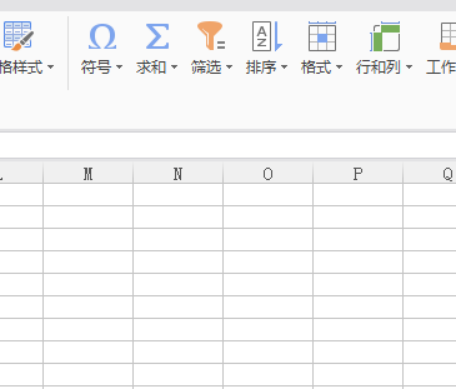
Task: Click the A-Z sort icon
Action: coord(267,36)
